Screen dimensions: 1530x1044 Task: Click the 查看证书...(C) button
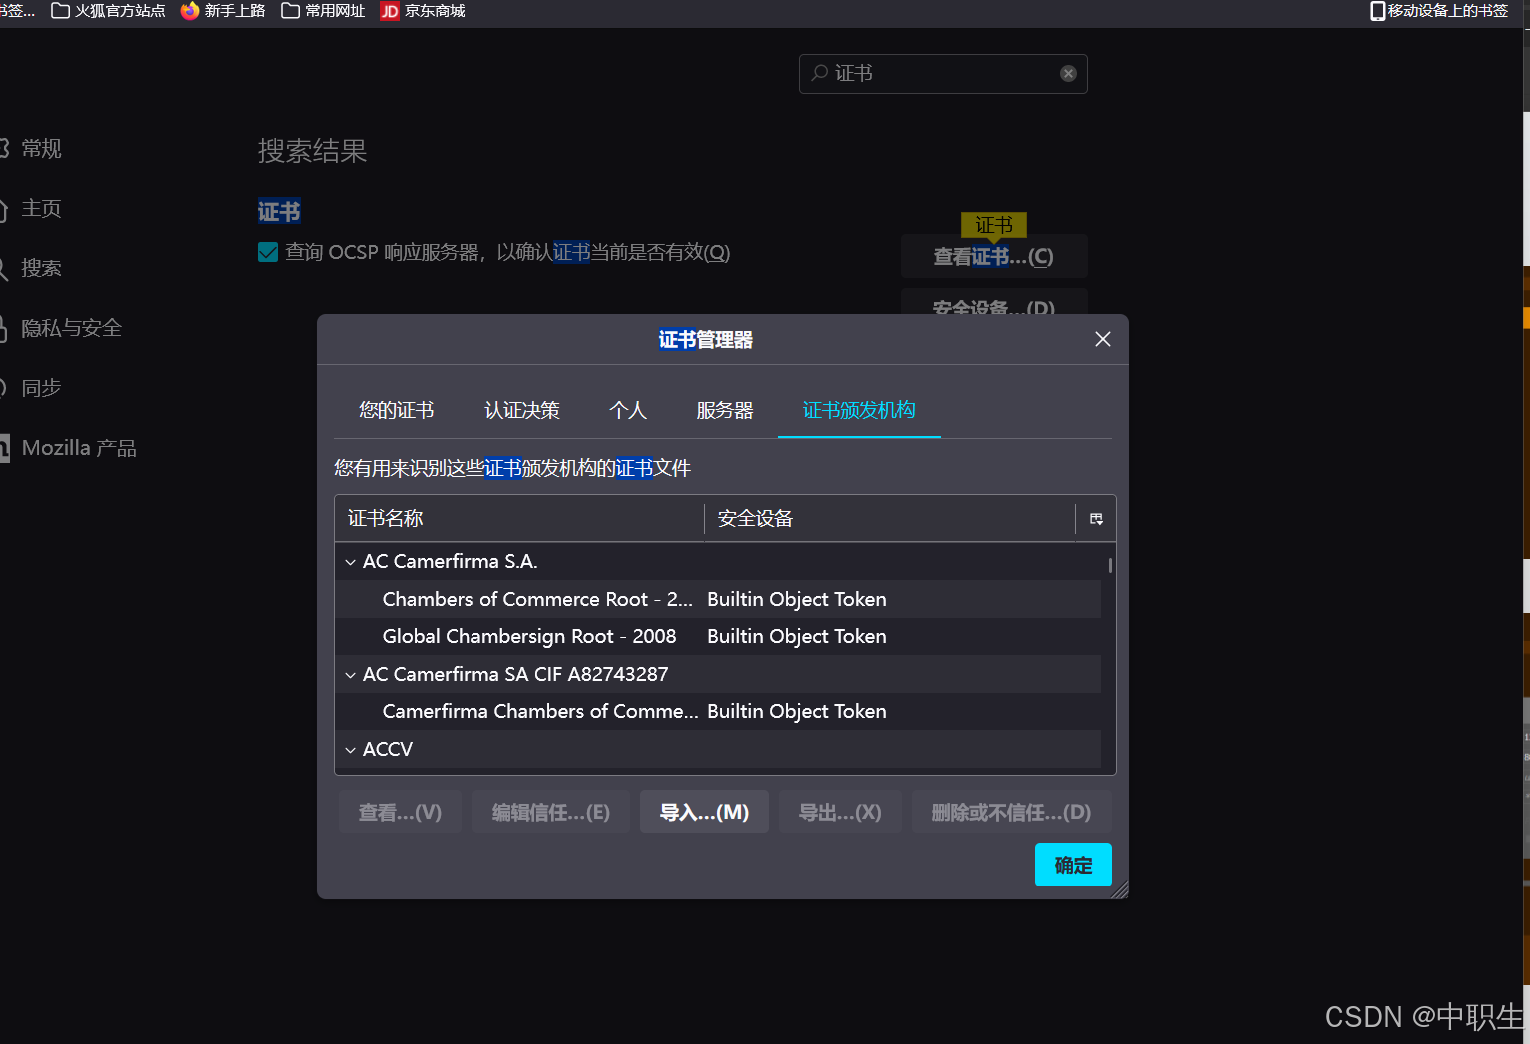pyautogui.click(x=993, y=256)
